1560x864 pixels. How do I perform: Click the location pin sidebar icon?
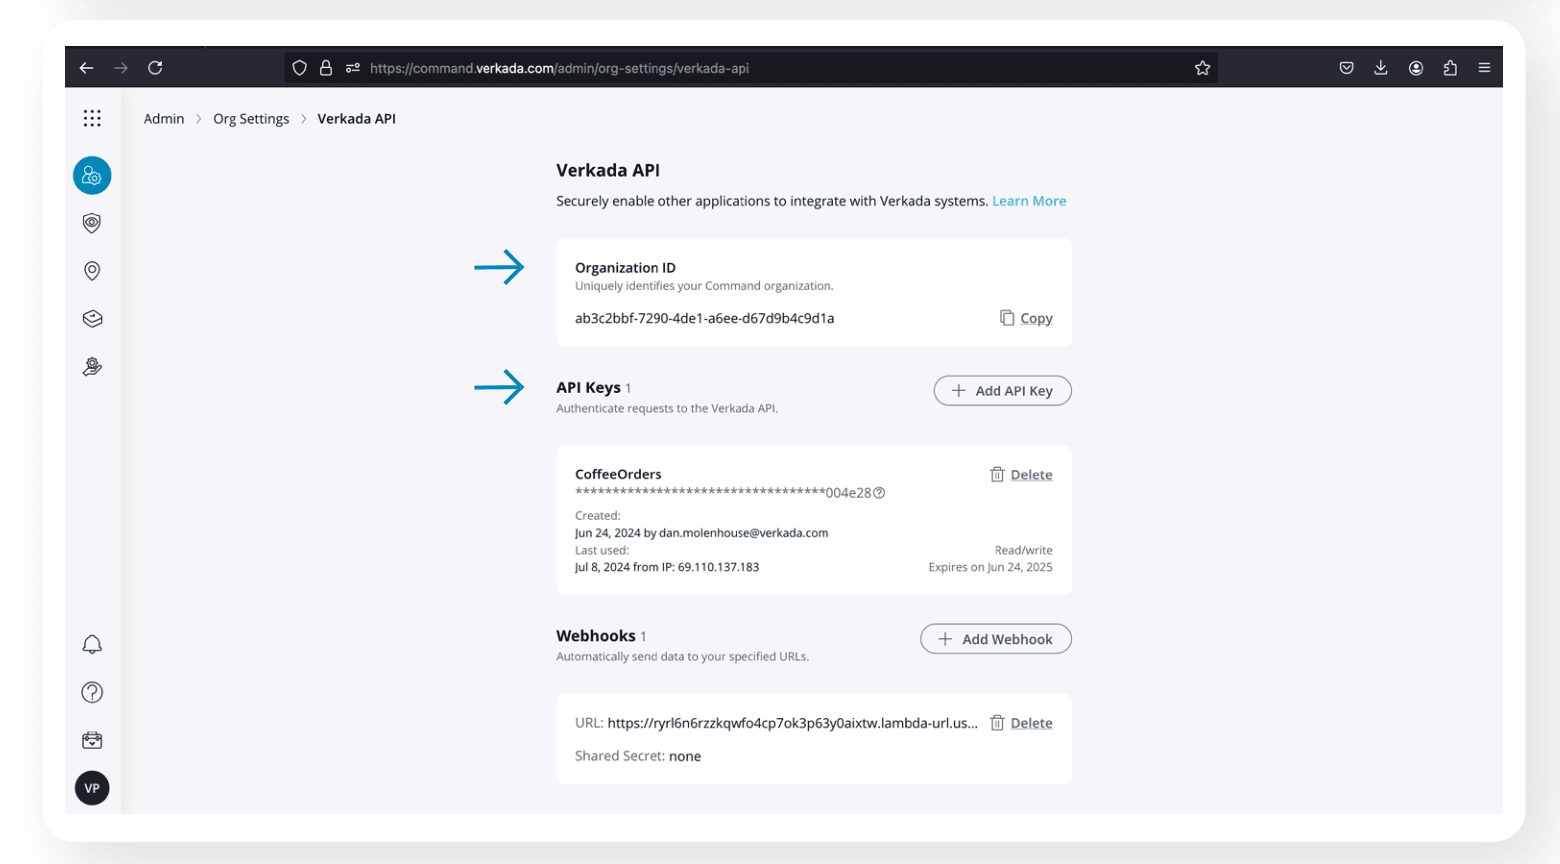(x=92, y=270)
